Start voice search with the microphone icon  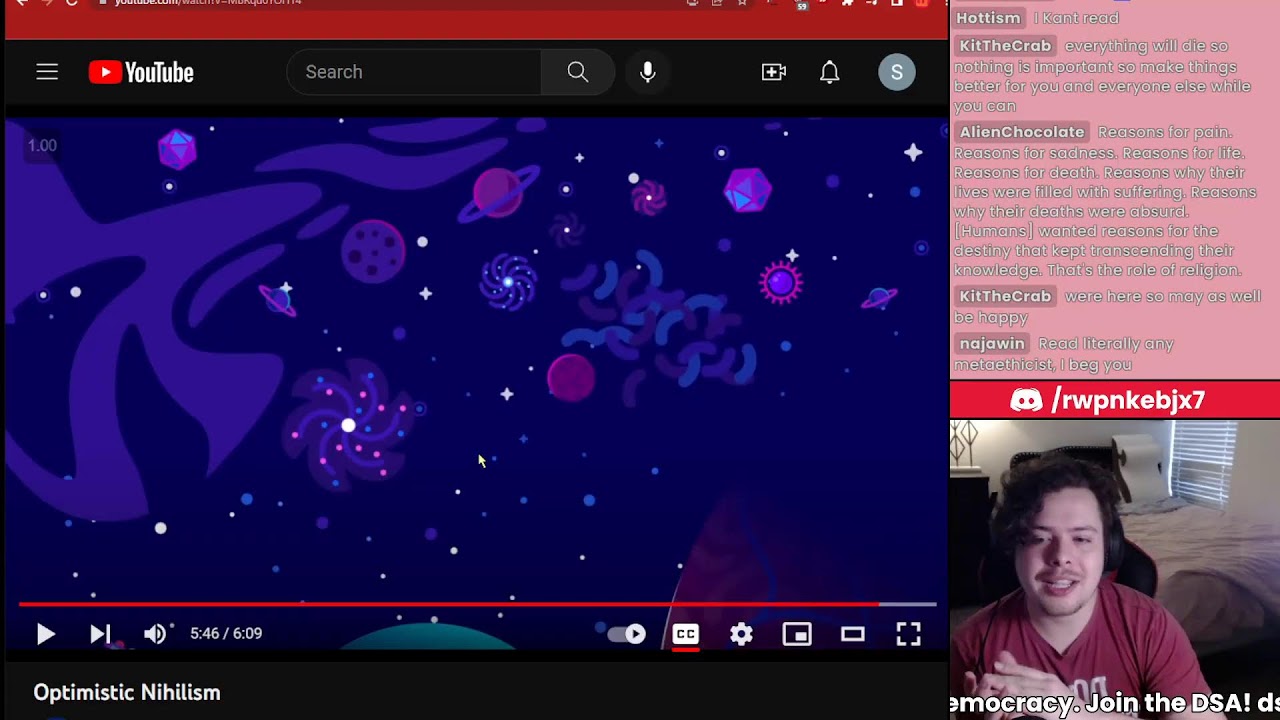pyautogui.click(x=648, y=72)
